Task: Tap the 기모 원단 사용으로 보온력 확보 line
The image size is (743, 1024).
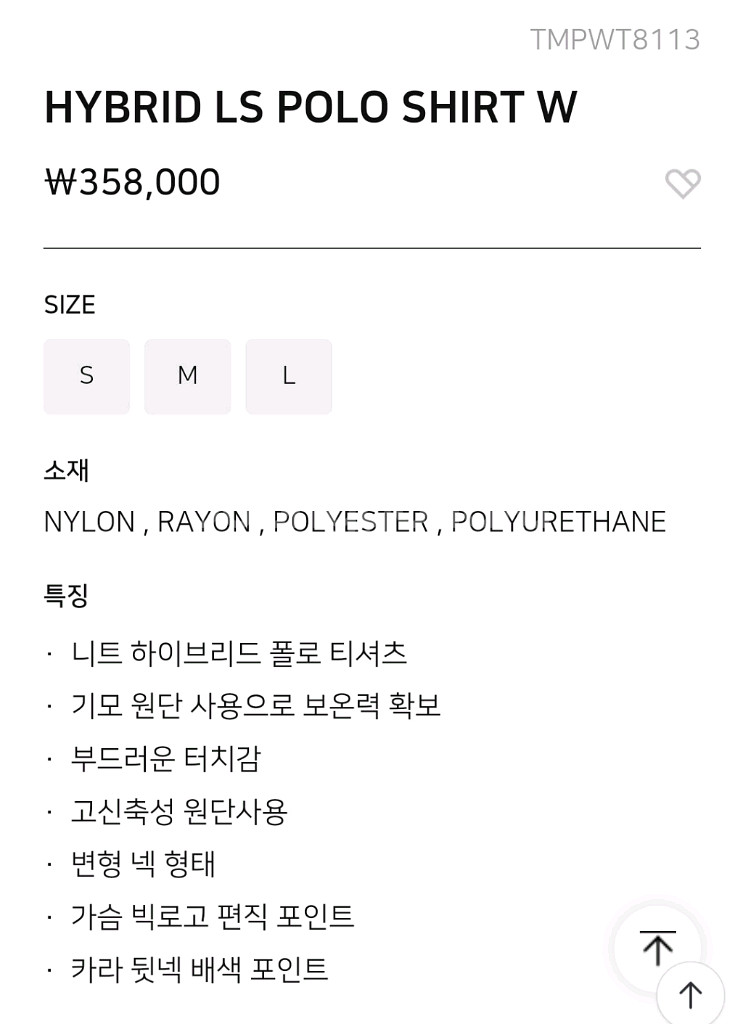Action: click(256, 706)
